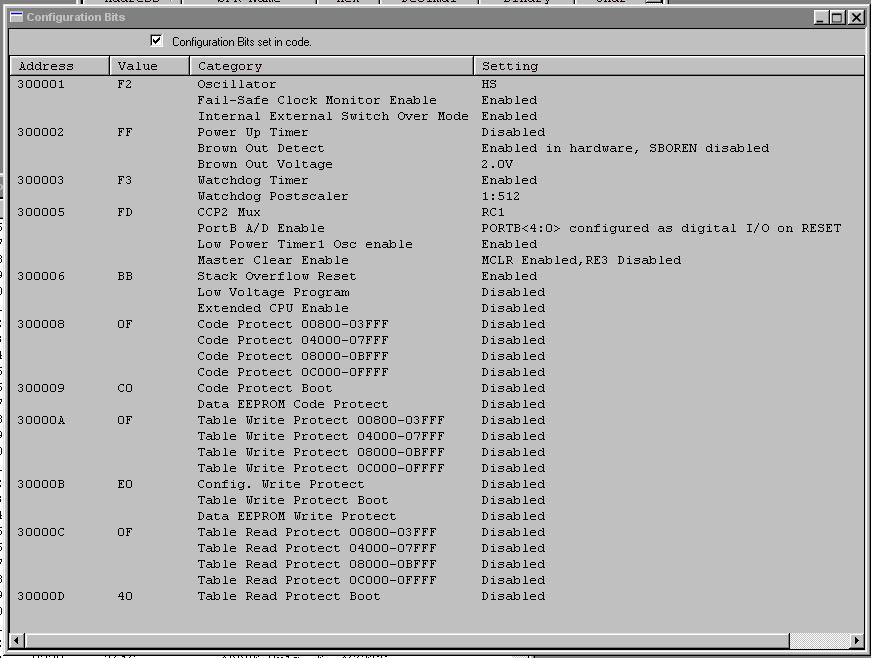Click the Category column header

[330, 66]
